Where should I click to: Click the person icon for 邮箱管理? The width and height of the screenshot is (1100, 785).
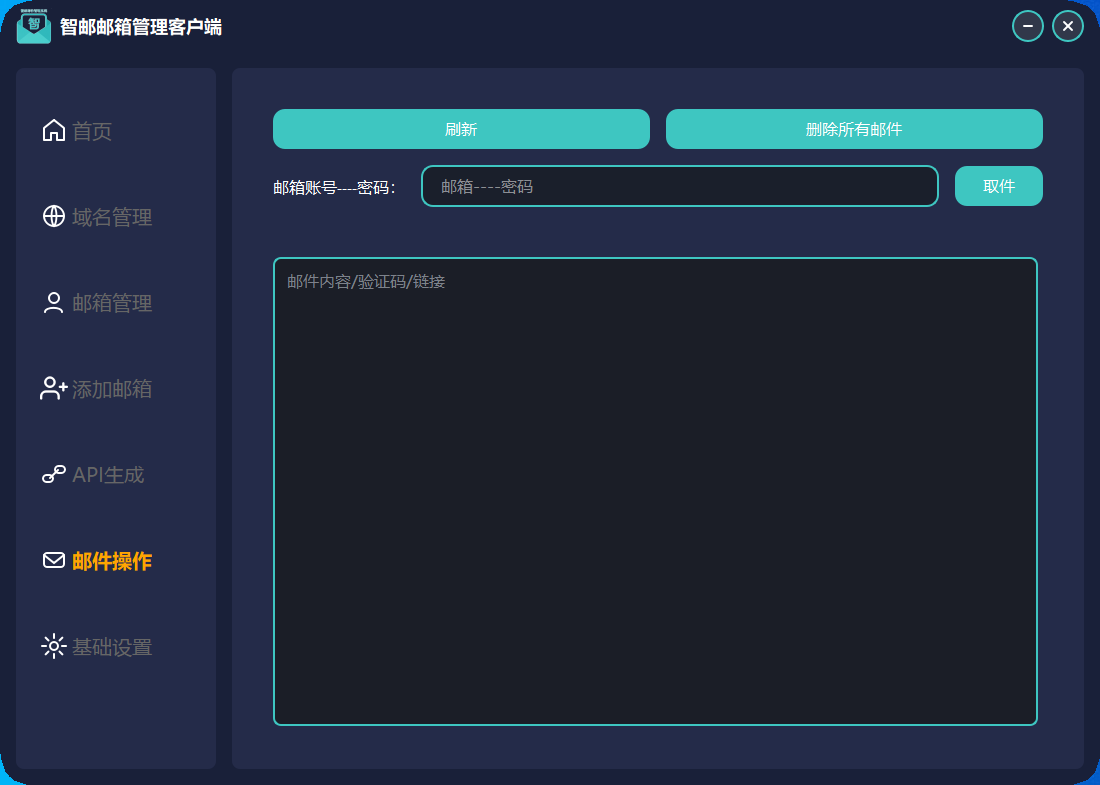coord(54,303)
